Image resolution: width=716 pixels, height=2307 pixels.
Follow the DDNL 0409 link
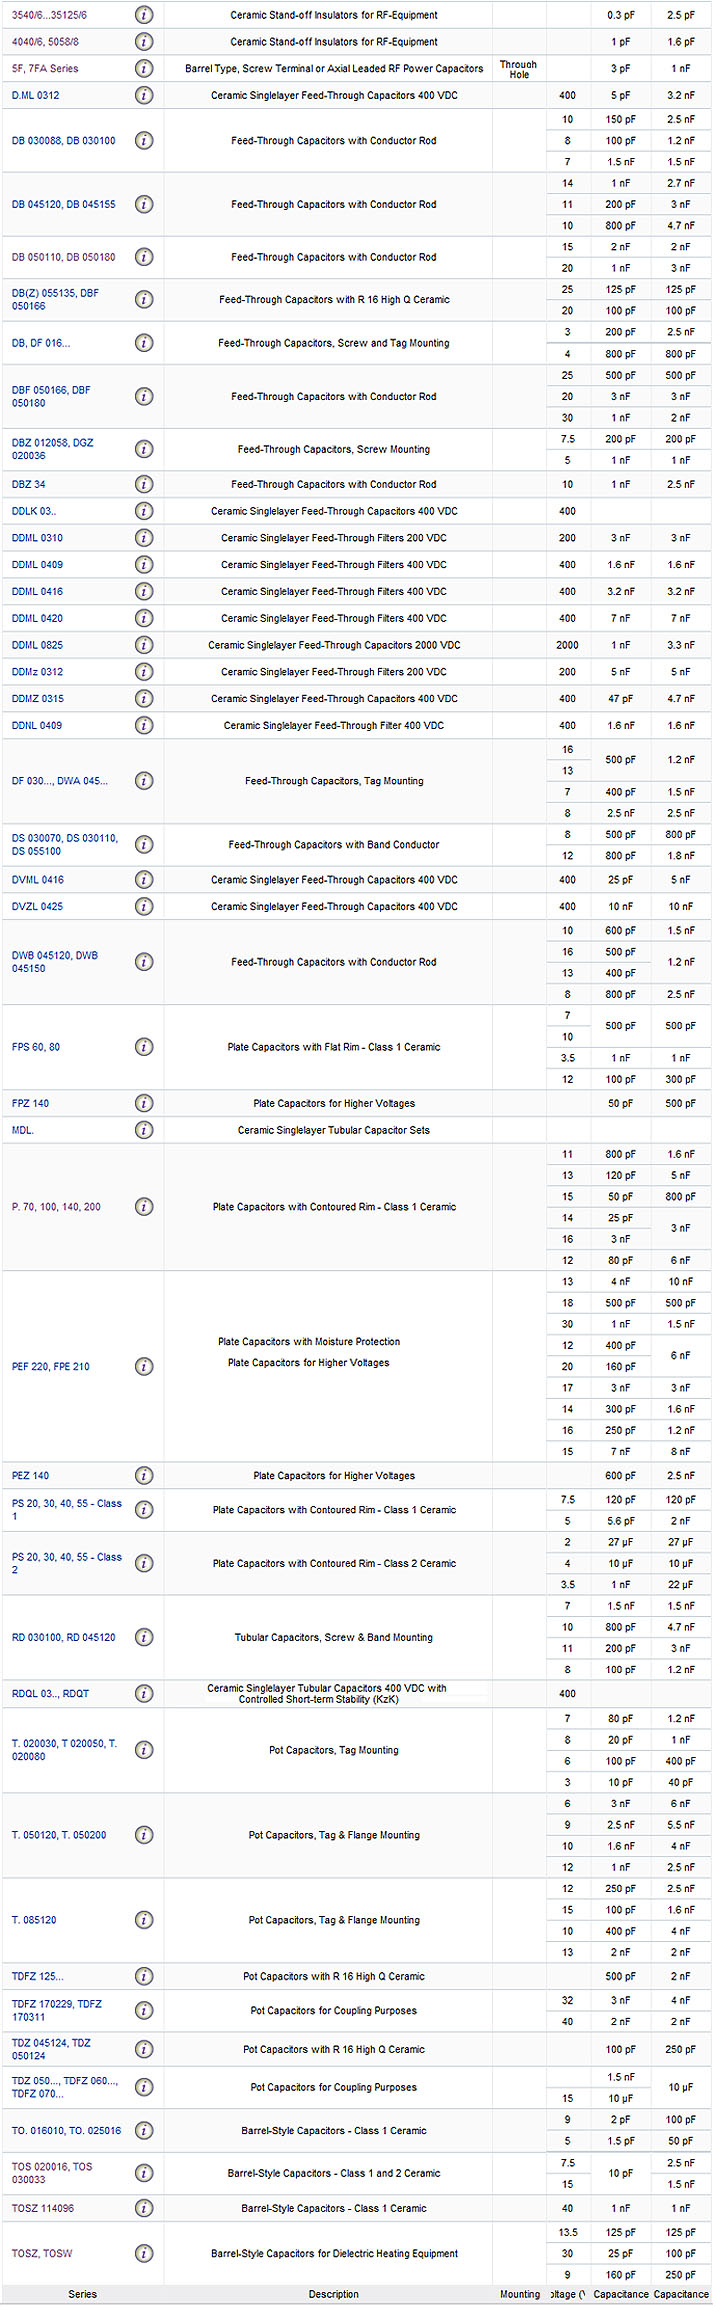36,725
